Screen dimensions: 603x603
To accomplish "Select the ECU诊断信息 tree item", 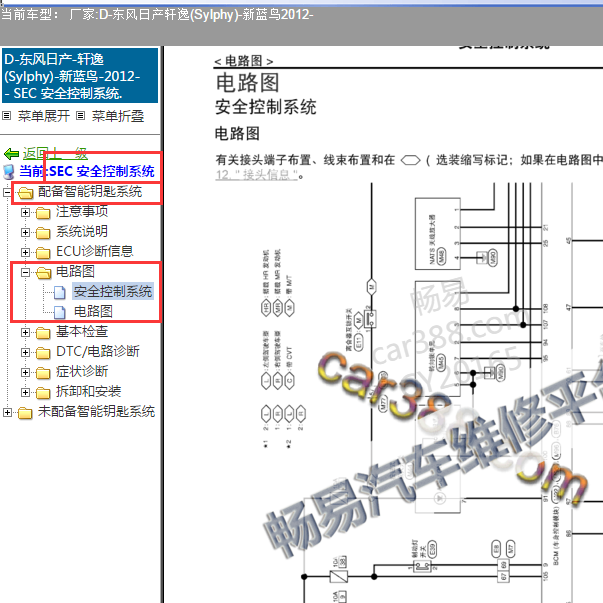I will pos(95,251).
